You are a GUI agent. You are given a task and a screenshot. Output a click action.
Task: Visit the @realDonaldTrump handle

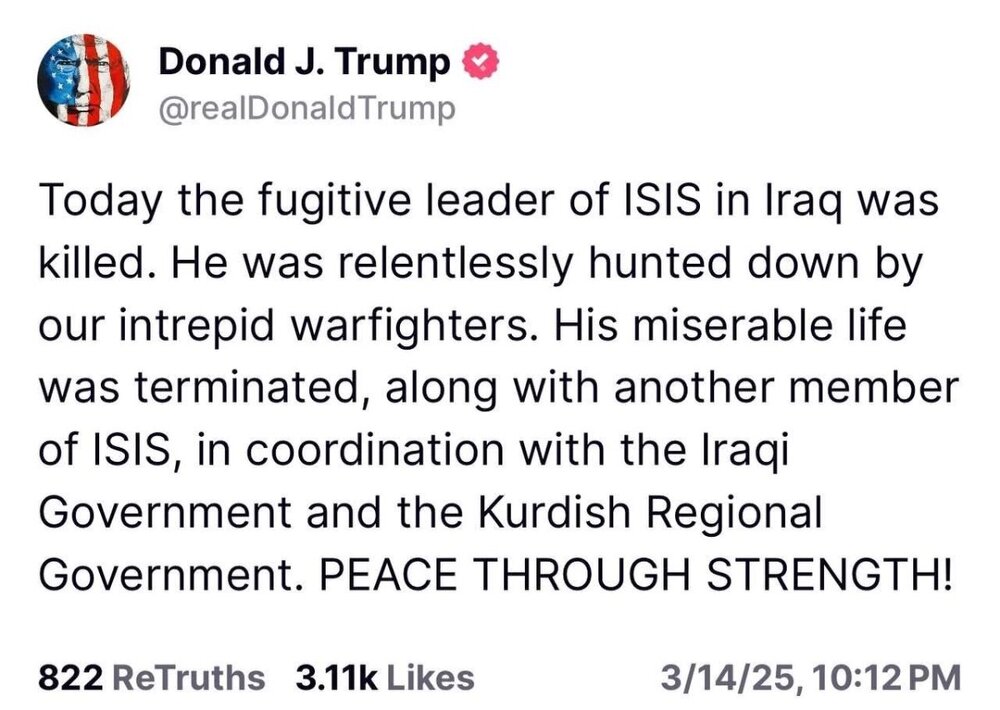pos(307,108)
